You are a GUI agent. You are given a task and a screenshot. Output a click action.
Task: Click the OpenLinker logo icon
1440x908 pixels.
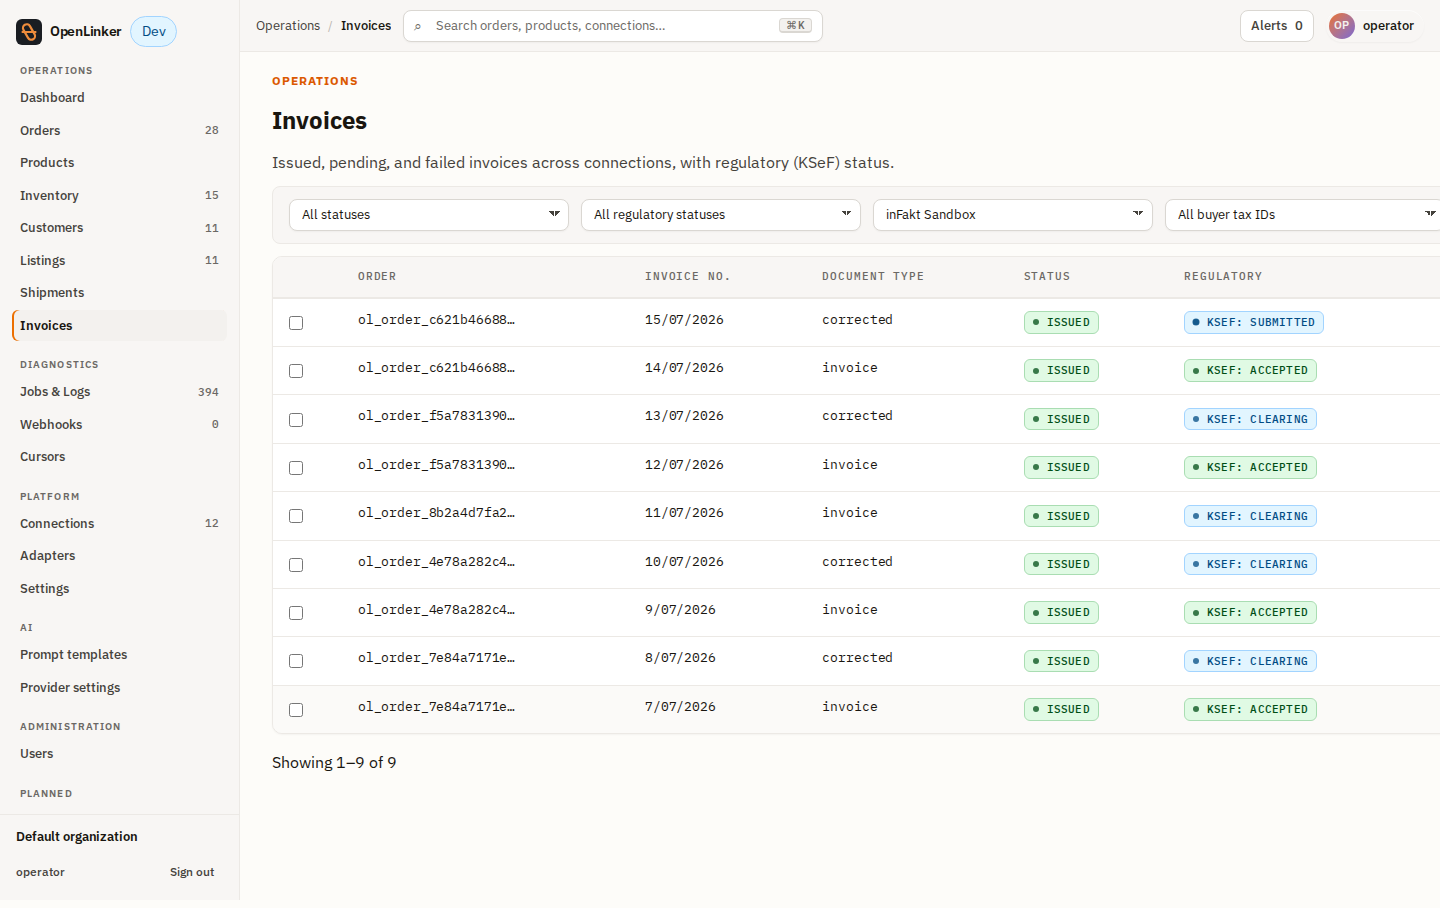[x=29, y=32]
